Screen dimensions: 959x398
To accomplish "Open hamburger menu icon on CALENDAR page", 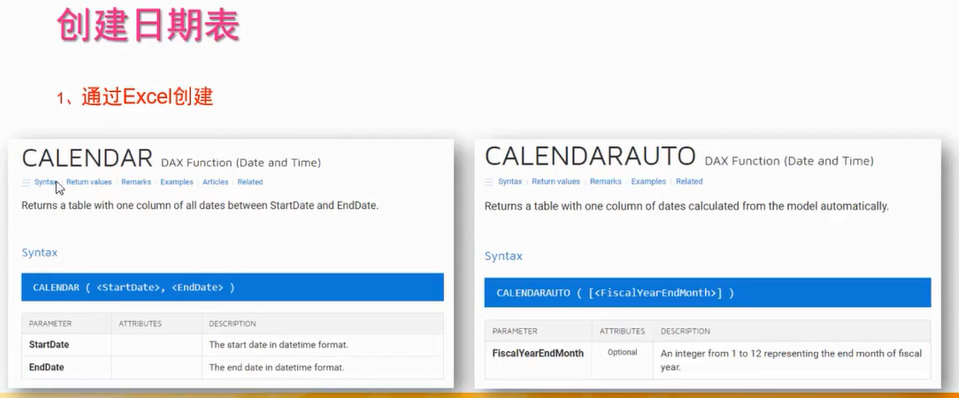I will coord(26,182).
